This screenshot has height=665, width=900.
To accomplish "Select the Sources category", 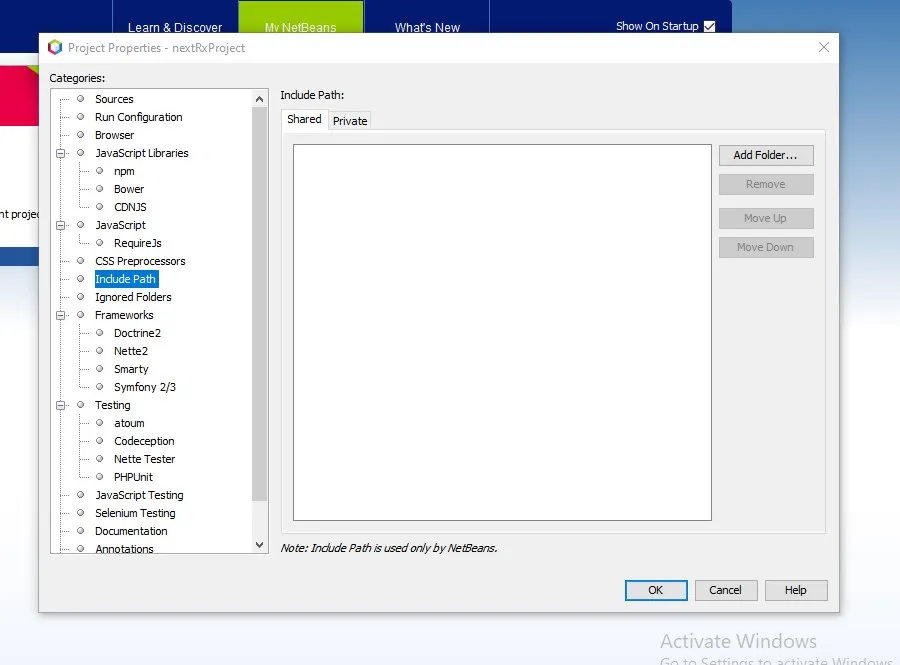I will pos(114,99).
